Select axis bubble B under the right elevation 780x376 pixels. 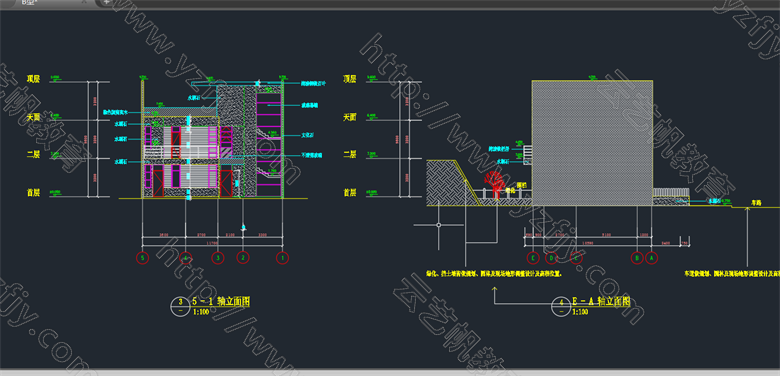[x=637, y=258]
